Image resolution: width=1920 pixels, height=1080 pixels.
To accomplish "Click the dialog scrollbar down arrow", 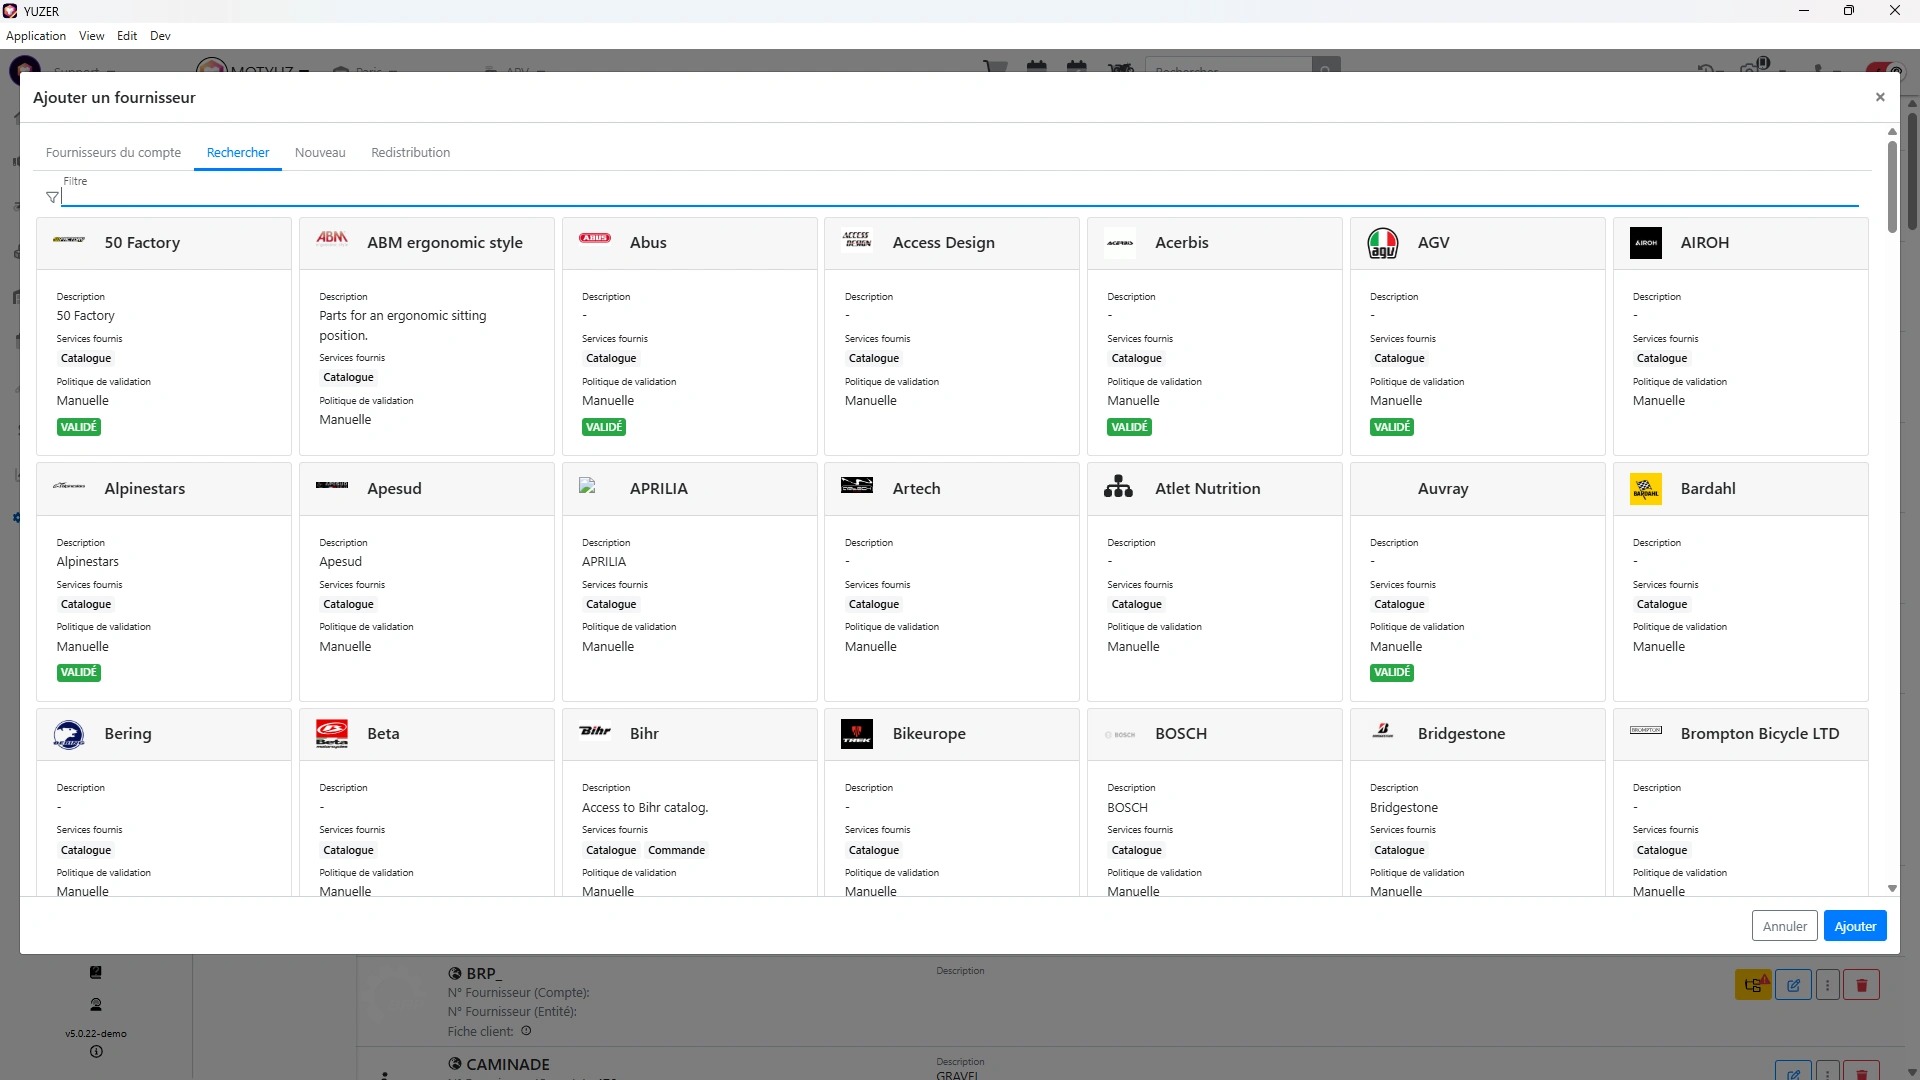I will pyautogui.click(x=1892, y=889).
